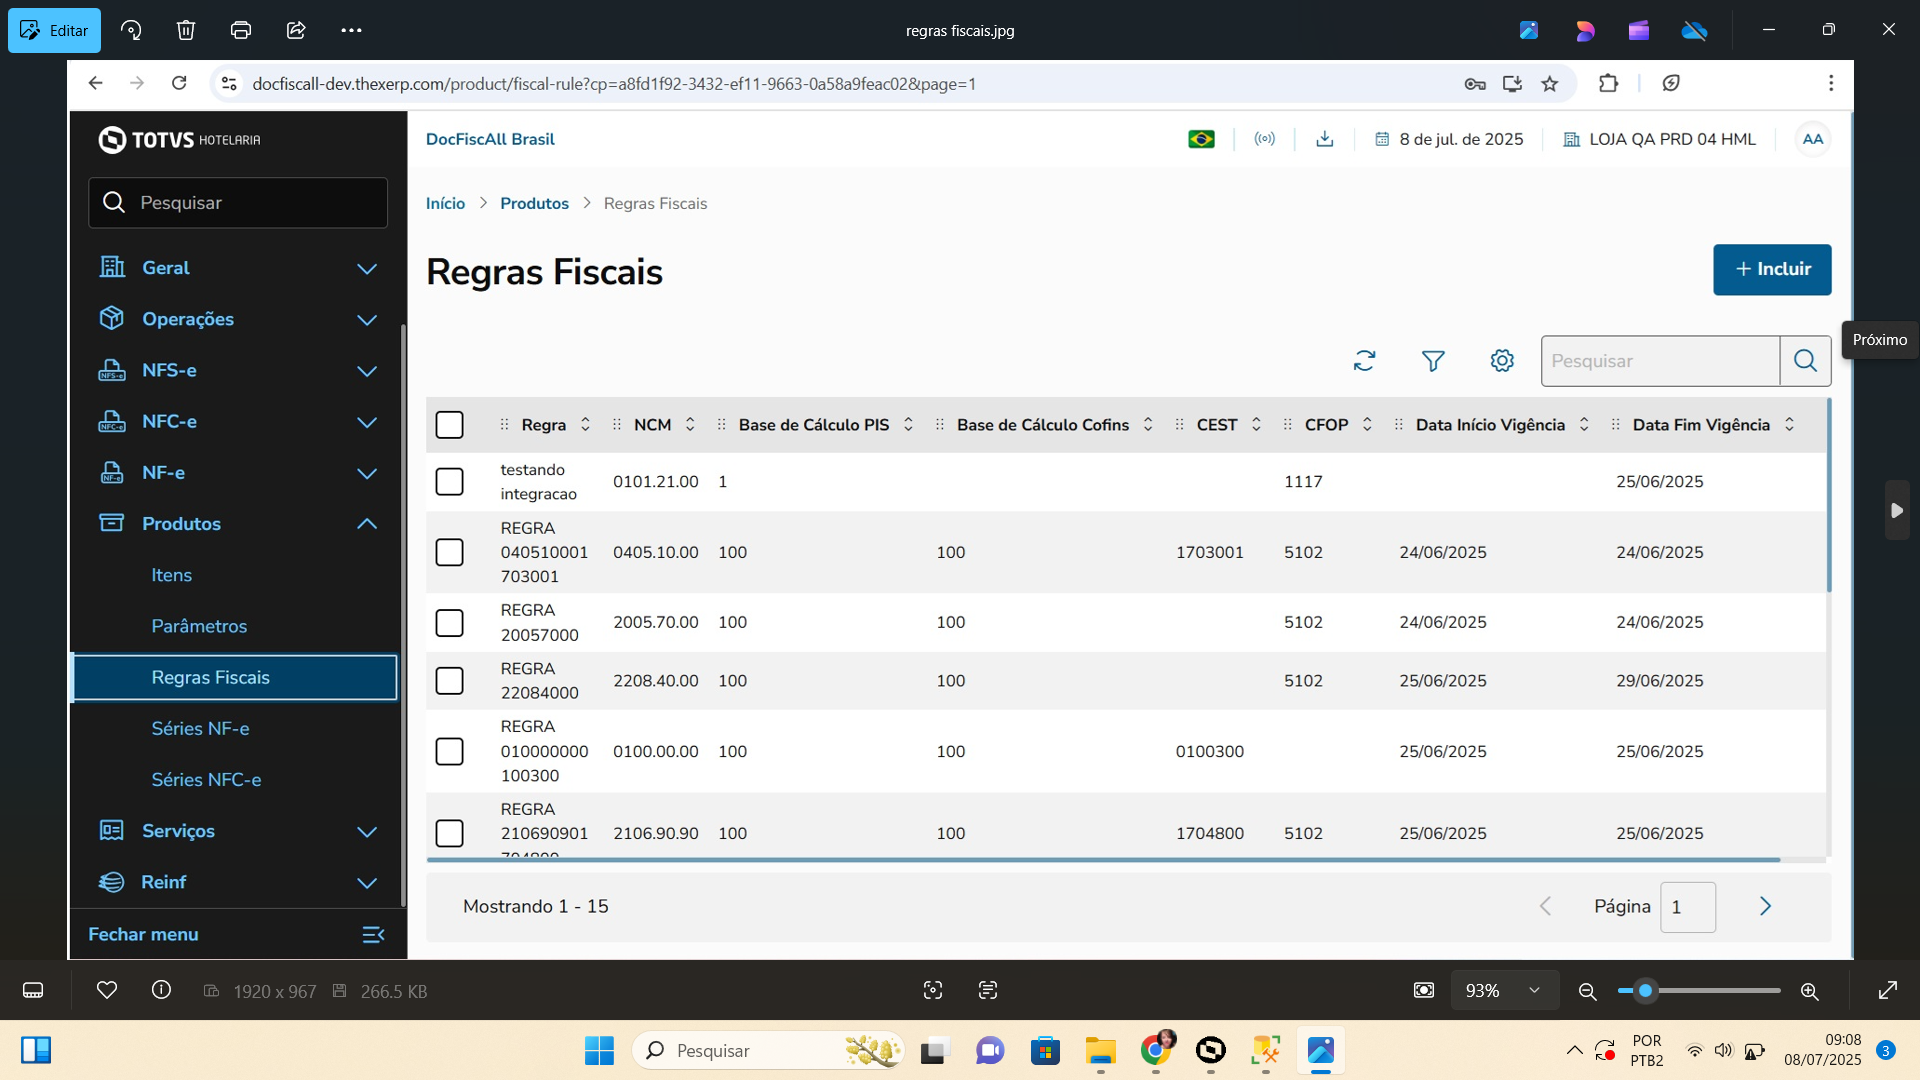Collapse the Produtos sidebar section
This screenshot has height=1080, width=1920.
tap(367, 524)
